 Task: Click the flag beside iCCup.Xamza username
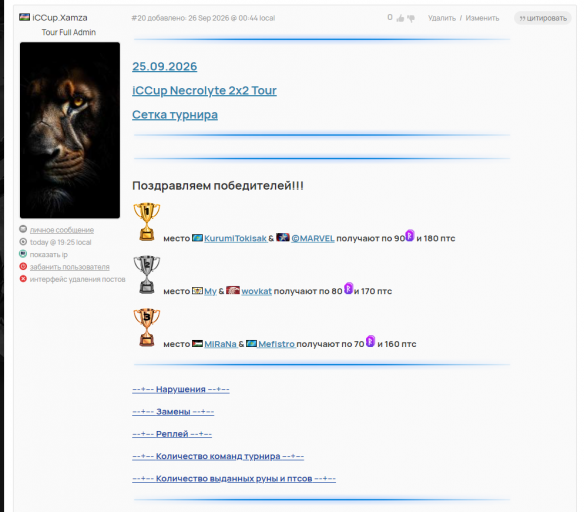25,17
